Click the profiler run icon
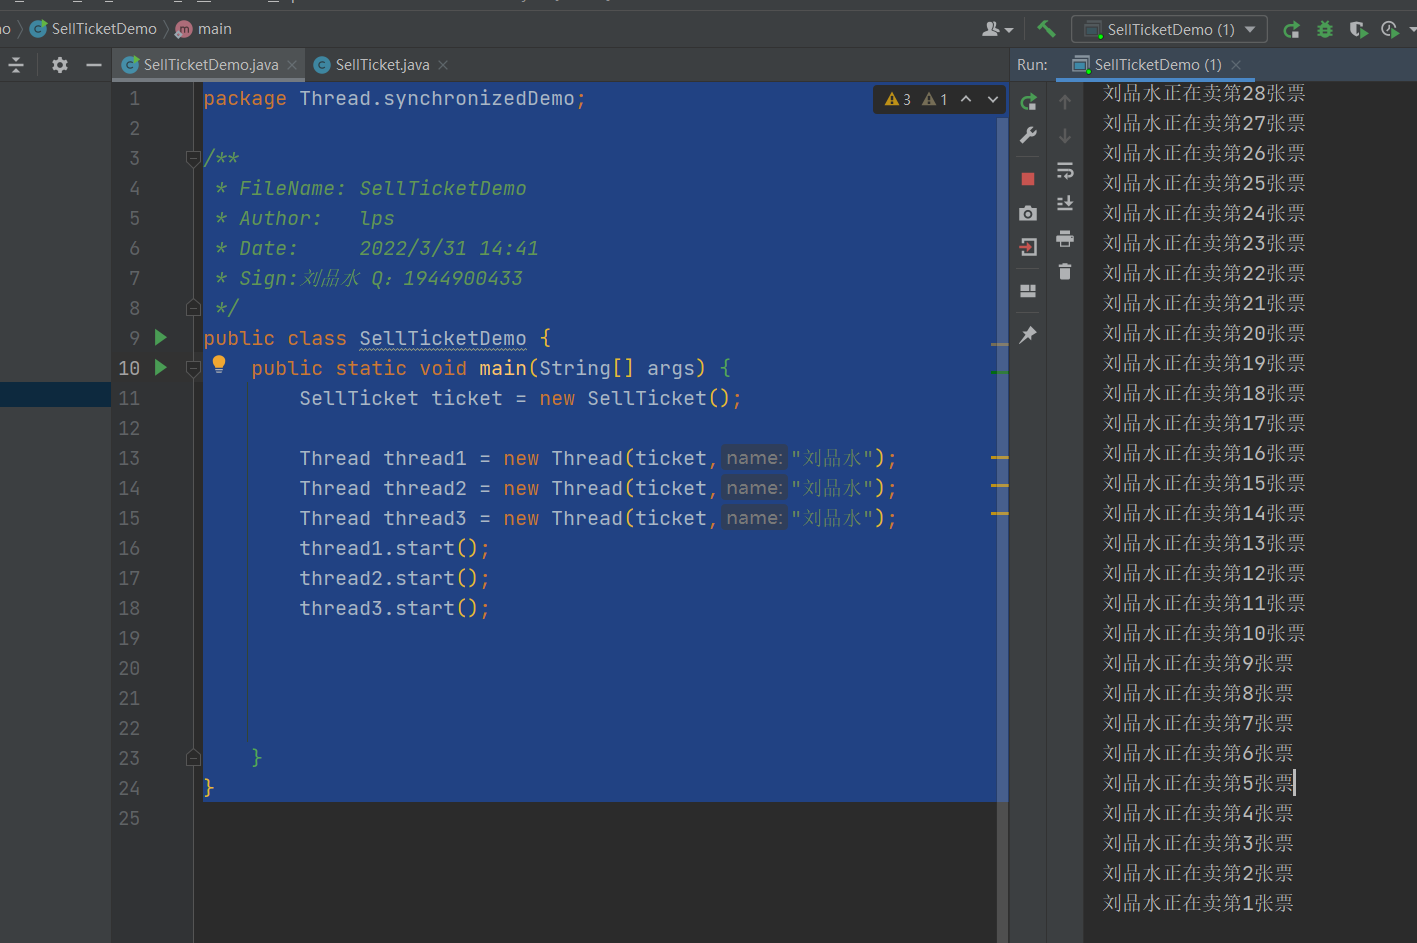 pyautogui.click(x=1390, y=30)
